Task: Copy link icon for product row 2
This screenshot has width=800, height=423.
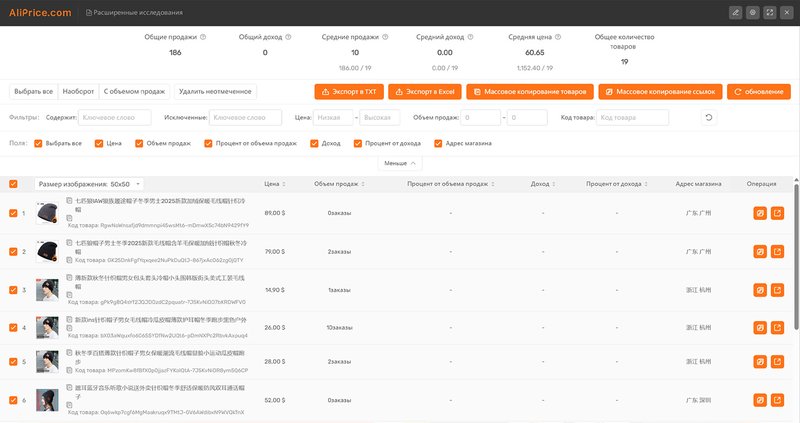Action: pyautogui.click(x=760, y=252)
